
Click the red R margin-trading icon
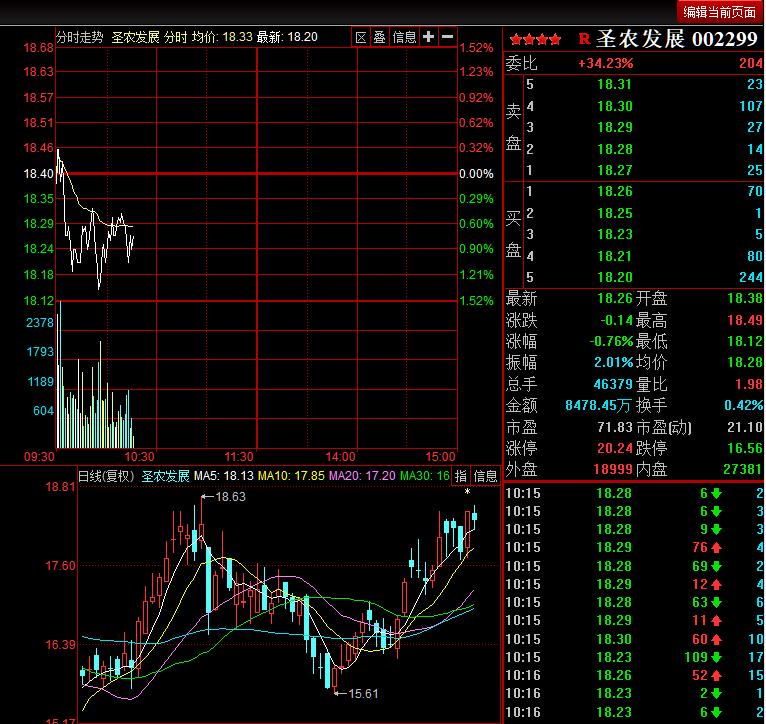584,40
